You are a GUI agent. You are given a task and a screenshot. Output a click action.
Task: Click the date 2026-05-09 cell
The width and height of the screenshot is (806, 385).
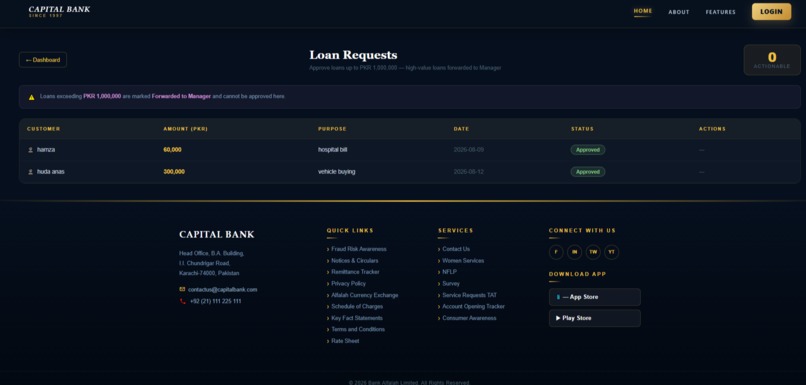(468, 150)
